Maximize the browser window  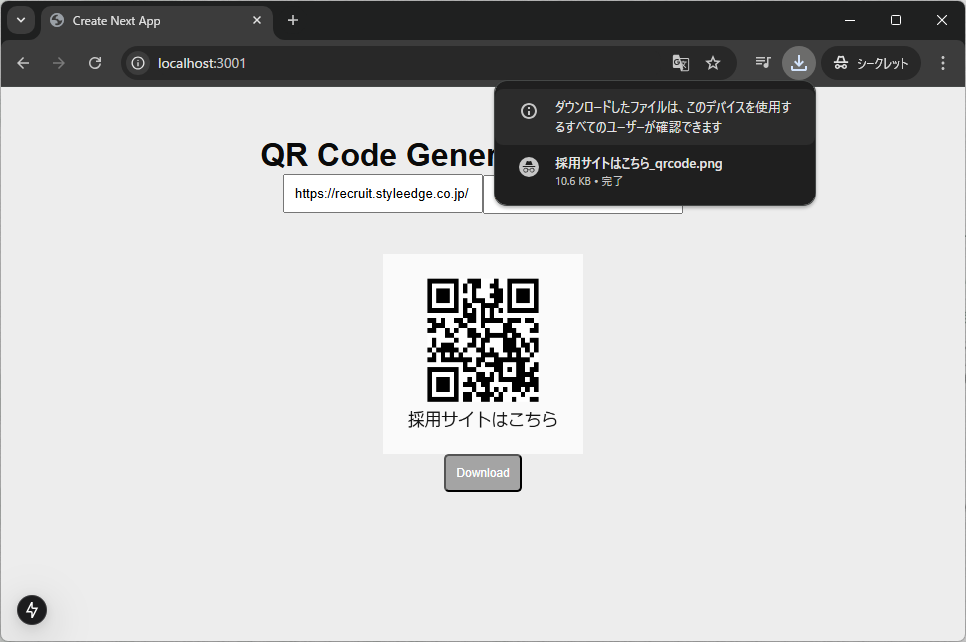pyautogui.click(x=896, y=20)
